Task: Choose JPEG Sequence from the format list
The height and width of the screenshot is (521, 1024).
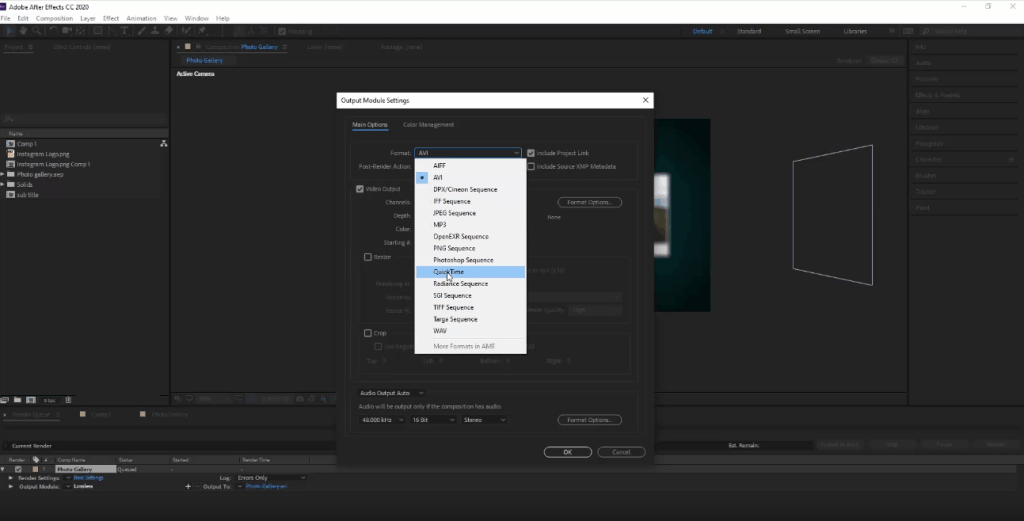Action: pos(470,213)
